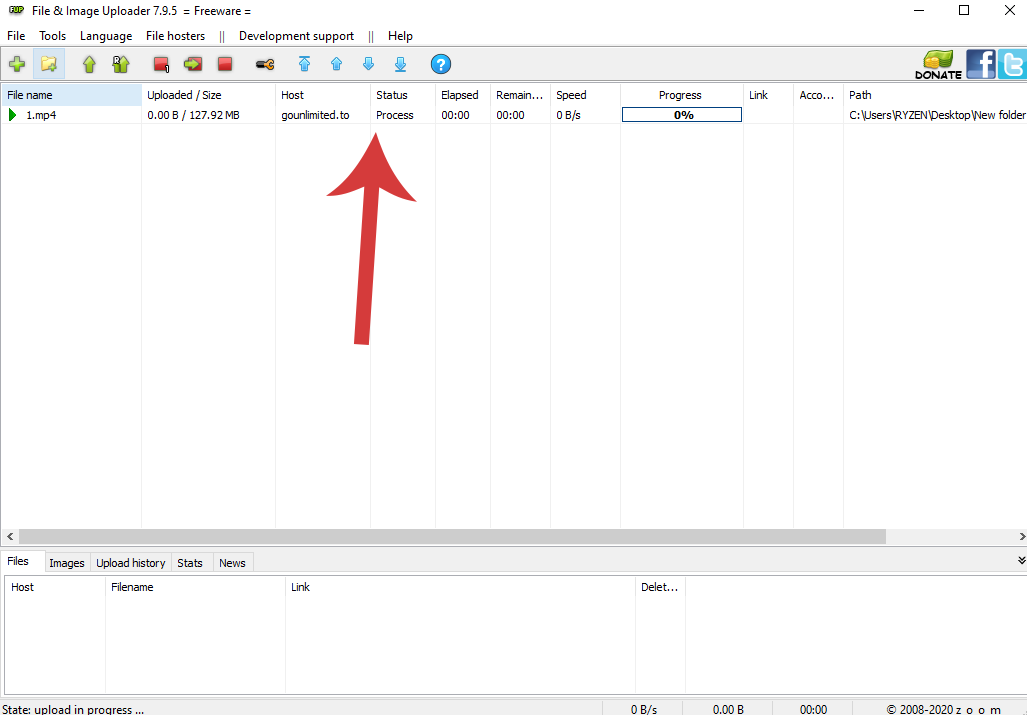Switch to the Upload history tab
The image size is (1027, 715).
[x=131, y=563]
